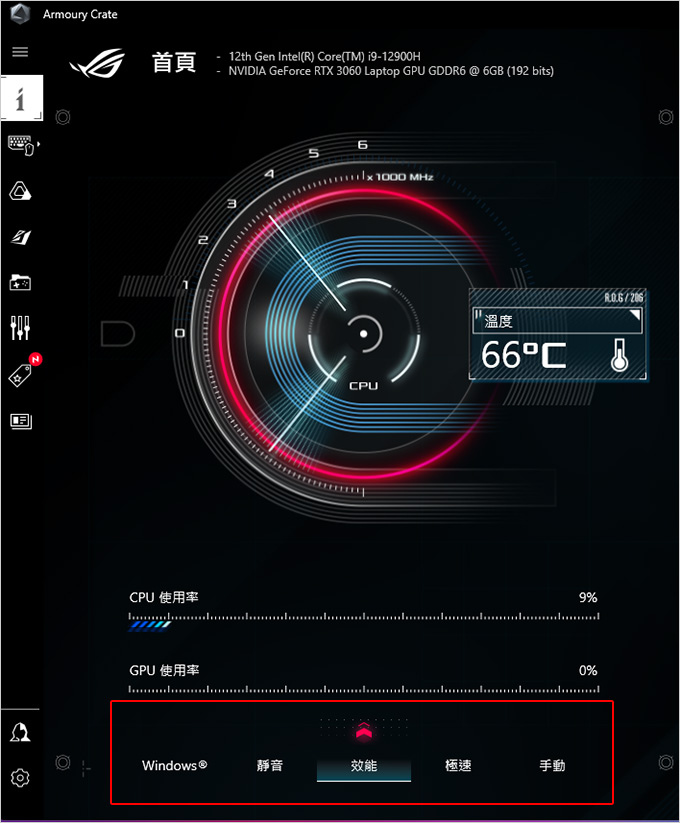Open the GameVisual slash icon
The height and width of the screenshot is (823, 680).
coord(20,237)
